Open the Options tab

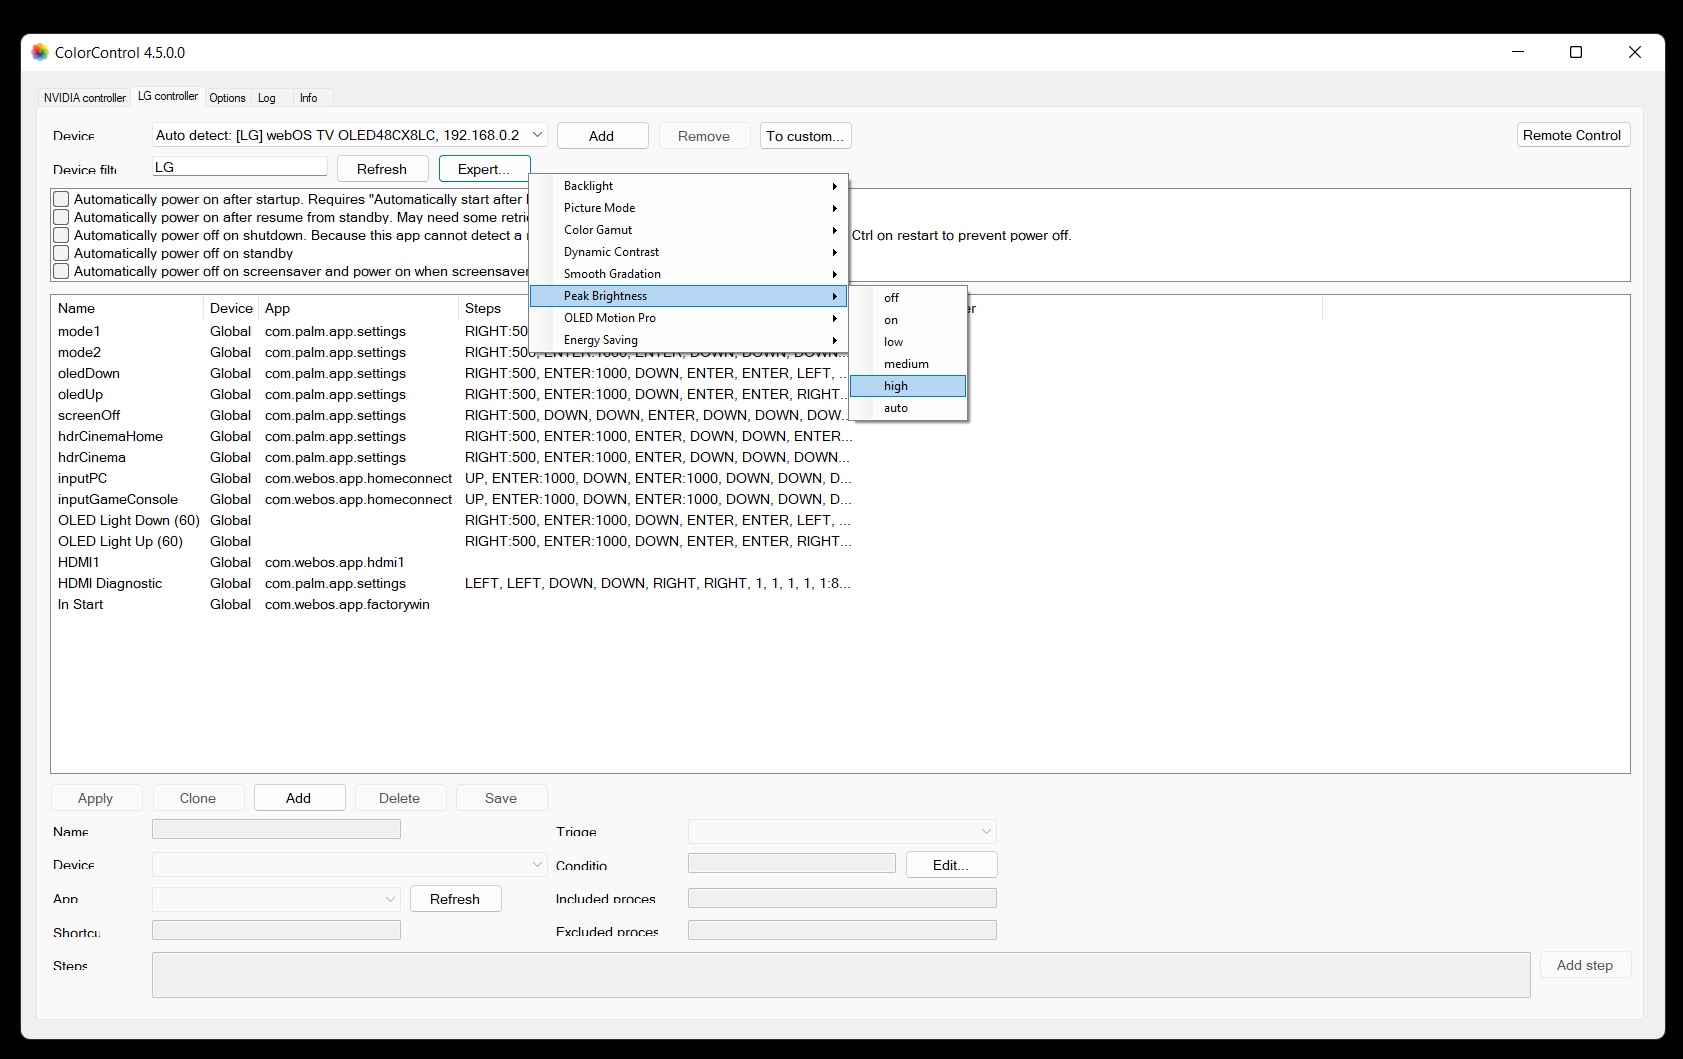(x=227, y=98)
